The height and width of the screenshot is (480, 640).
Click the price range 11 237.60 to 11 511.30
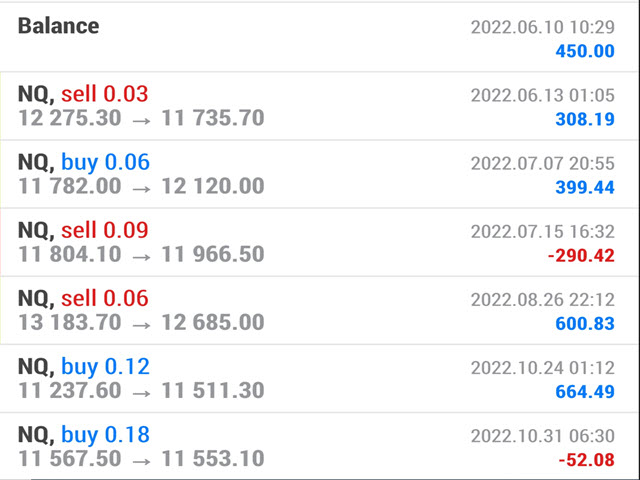coord(141,391)
